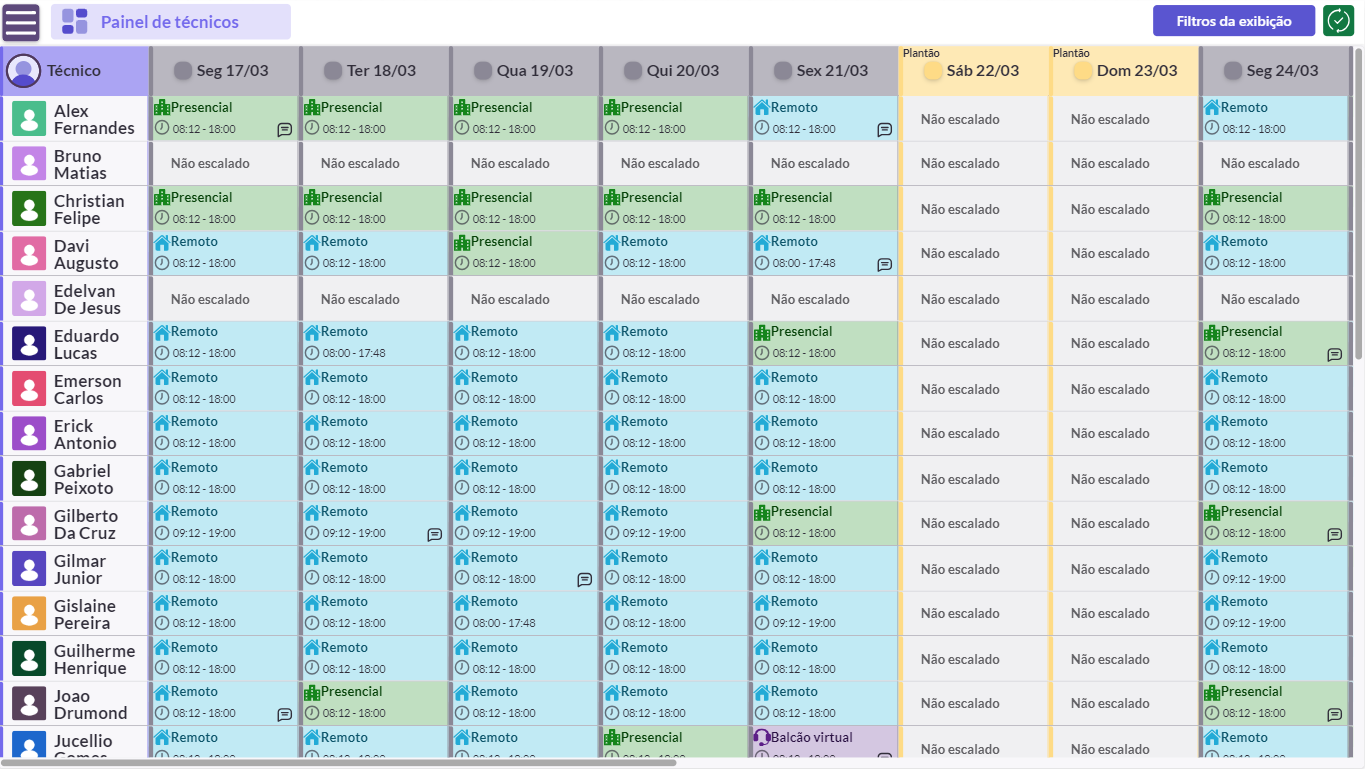Click the Painel de técnicos title tab

(171, 22)
